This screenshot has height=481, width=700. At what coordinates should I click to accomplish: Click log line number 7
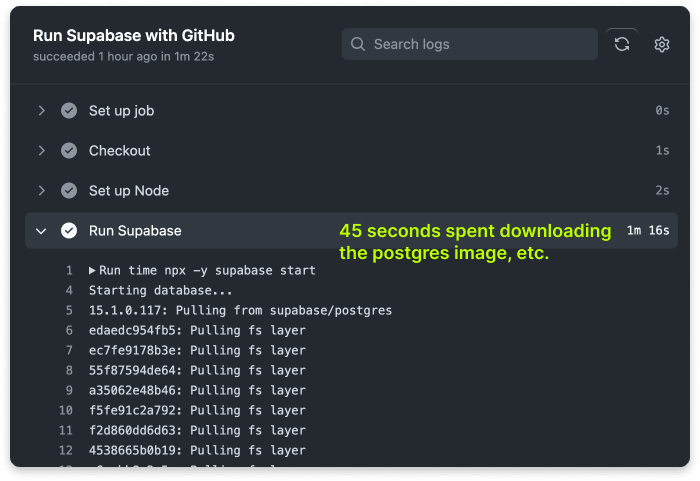point(69,350)
